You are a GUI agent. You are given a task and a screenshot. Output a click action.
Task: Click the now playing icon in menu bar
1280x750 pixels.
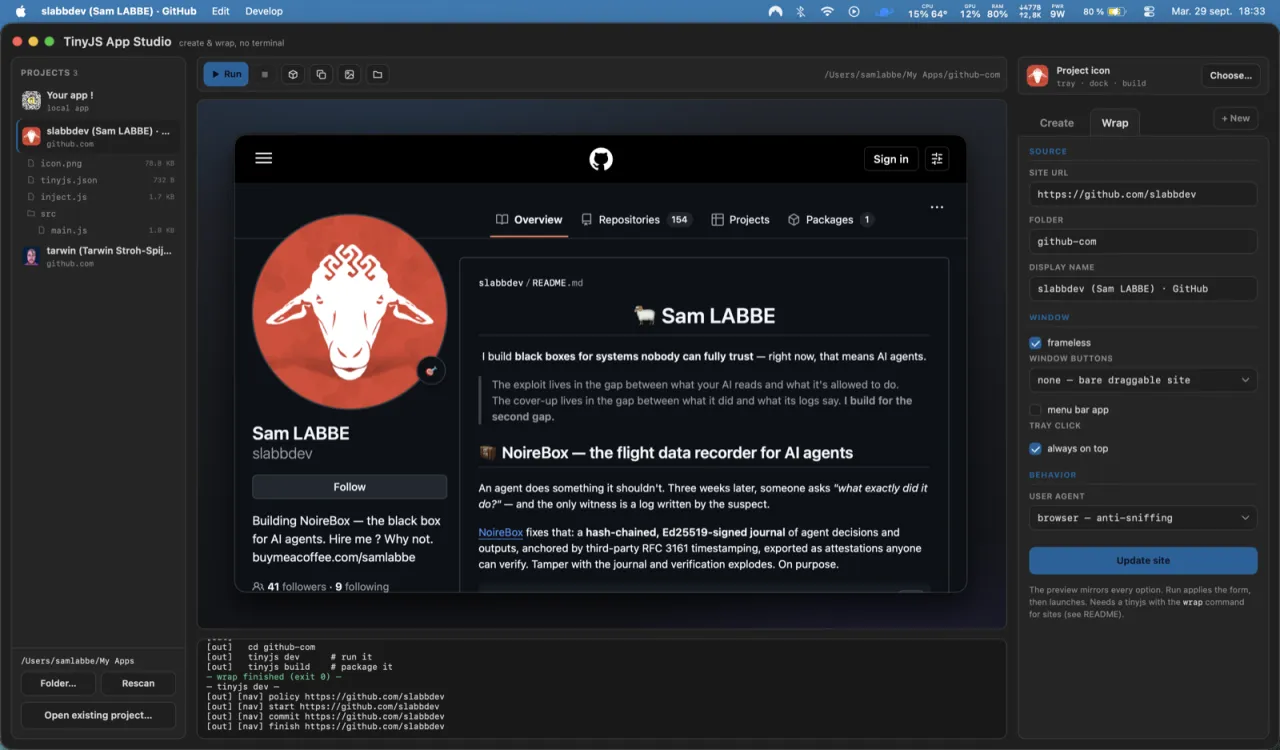854,12
